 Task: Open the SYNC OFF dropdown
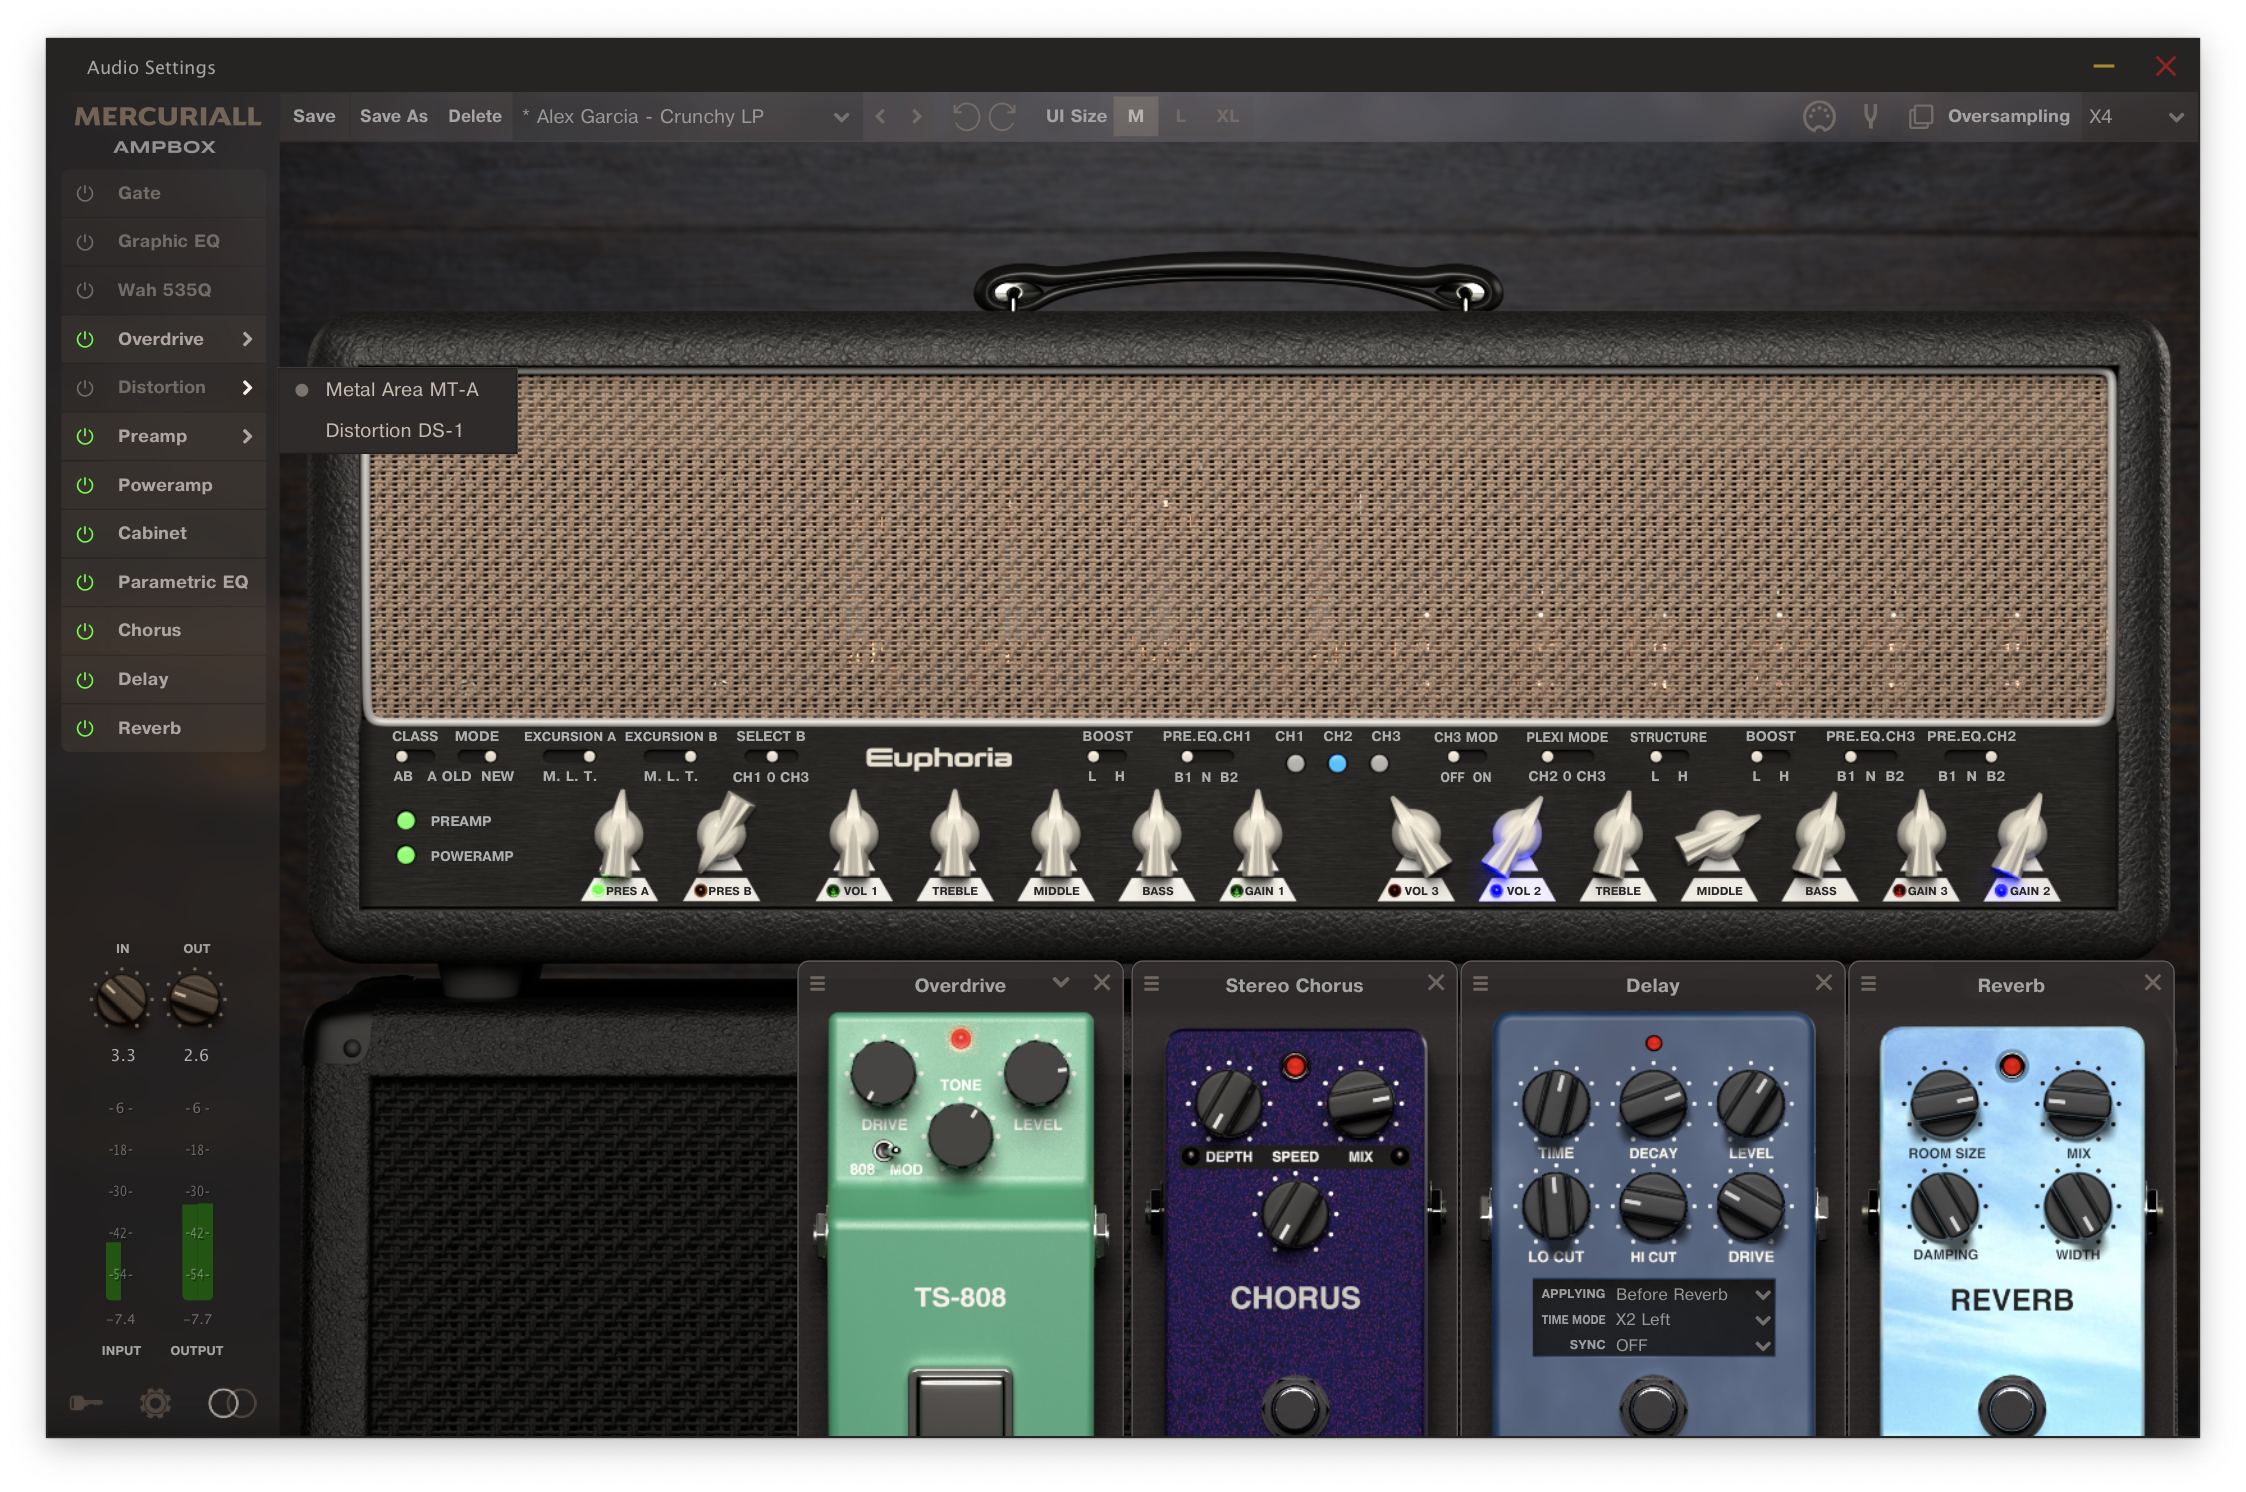pyautogui.click(x=1693, y=1345)
